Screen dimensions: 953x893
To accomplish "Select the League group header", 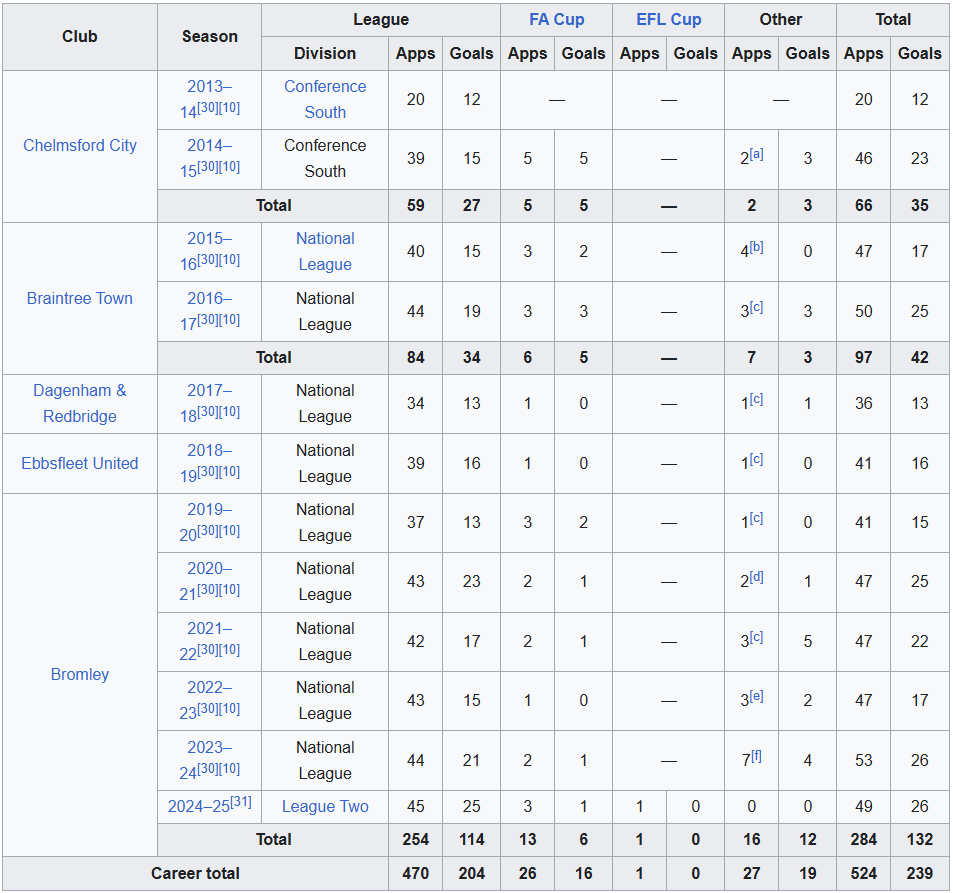I will click(x=381, y=19).
